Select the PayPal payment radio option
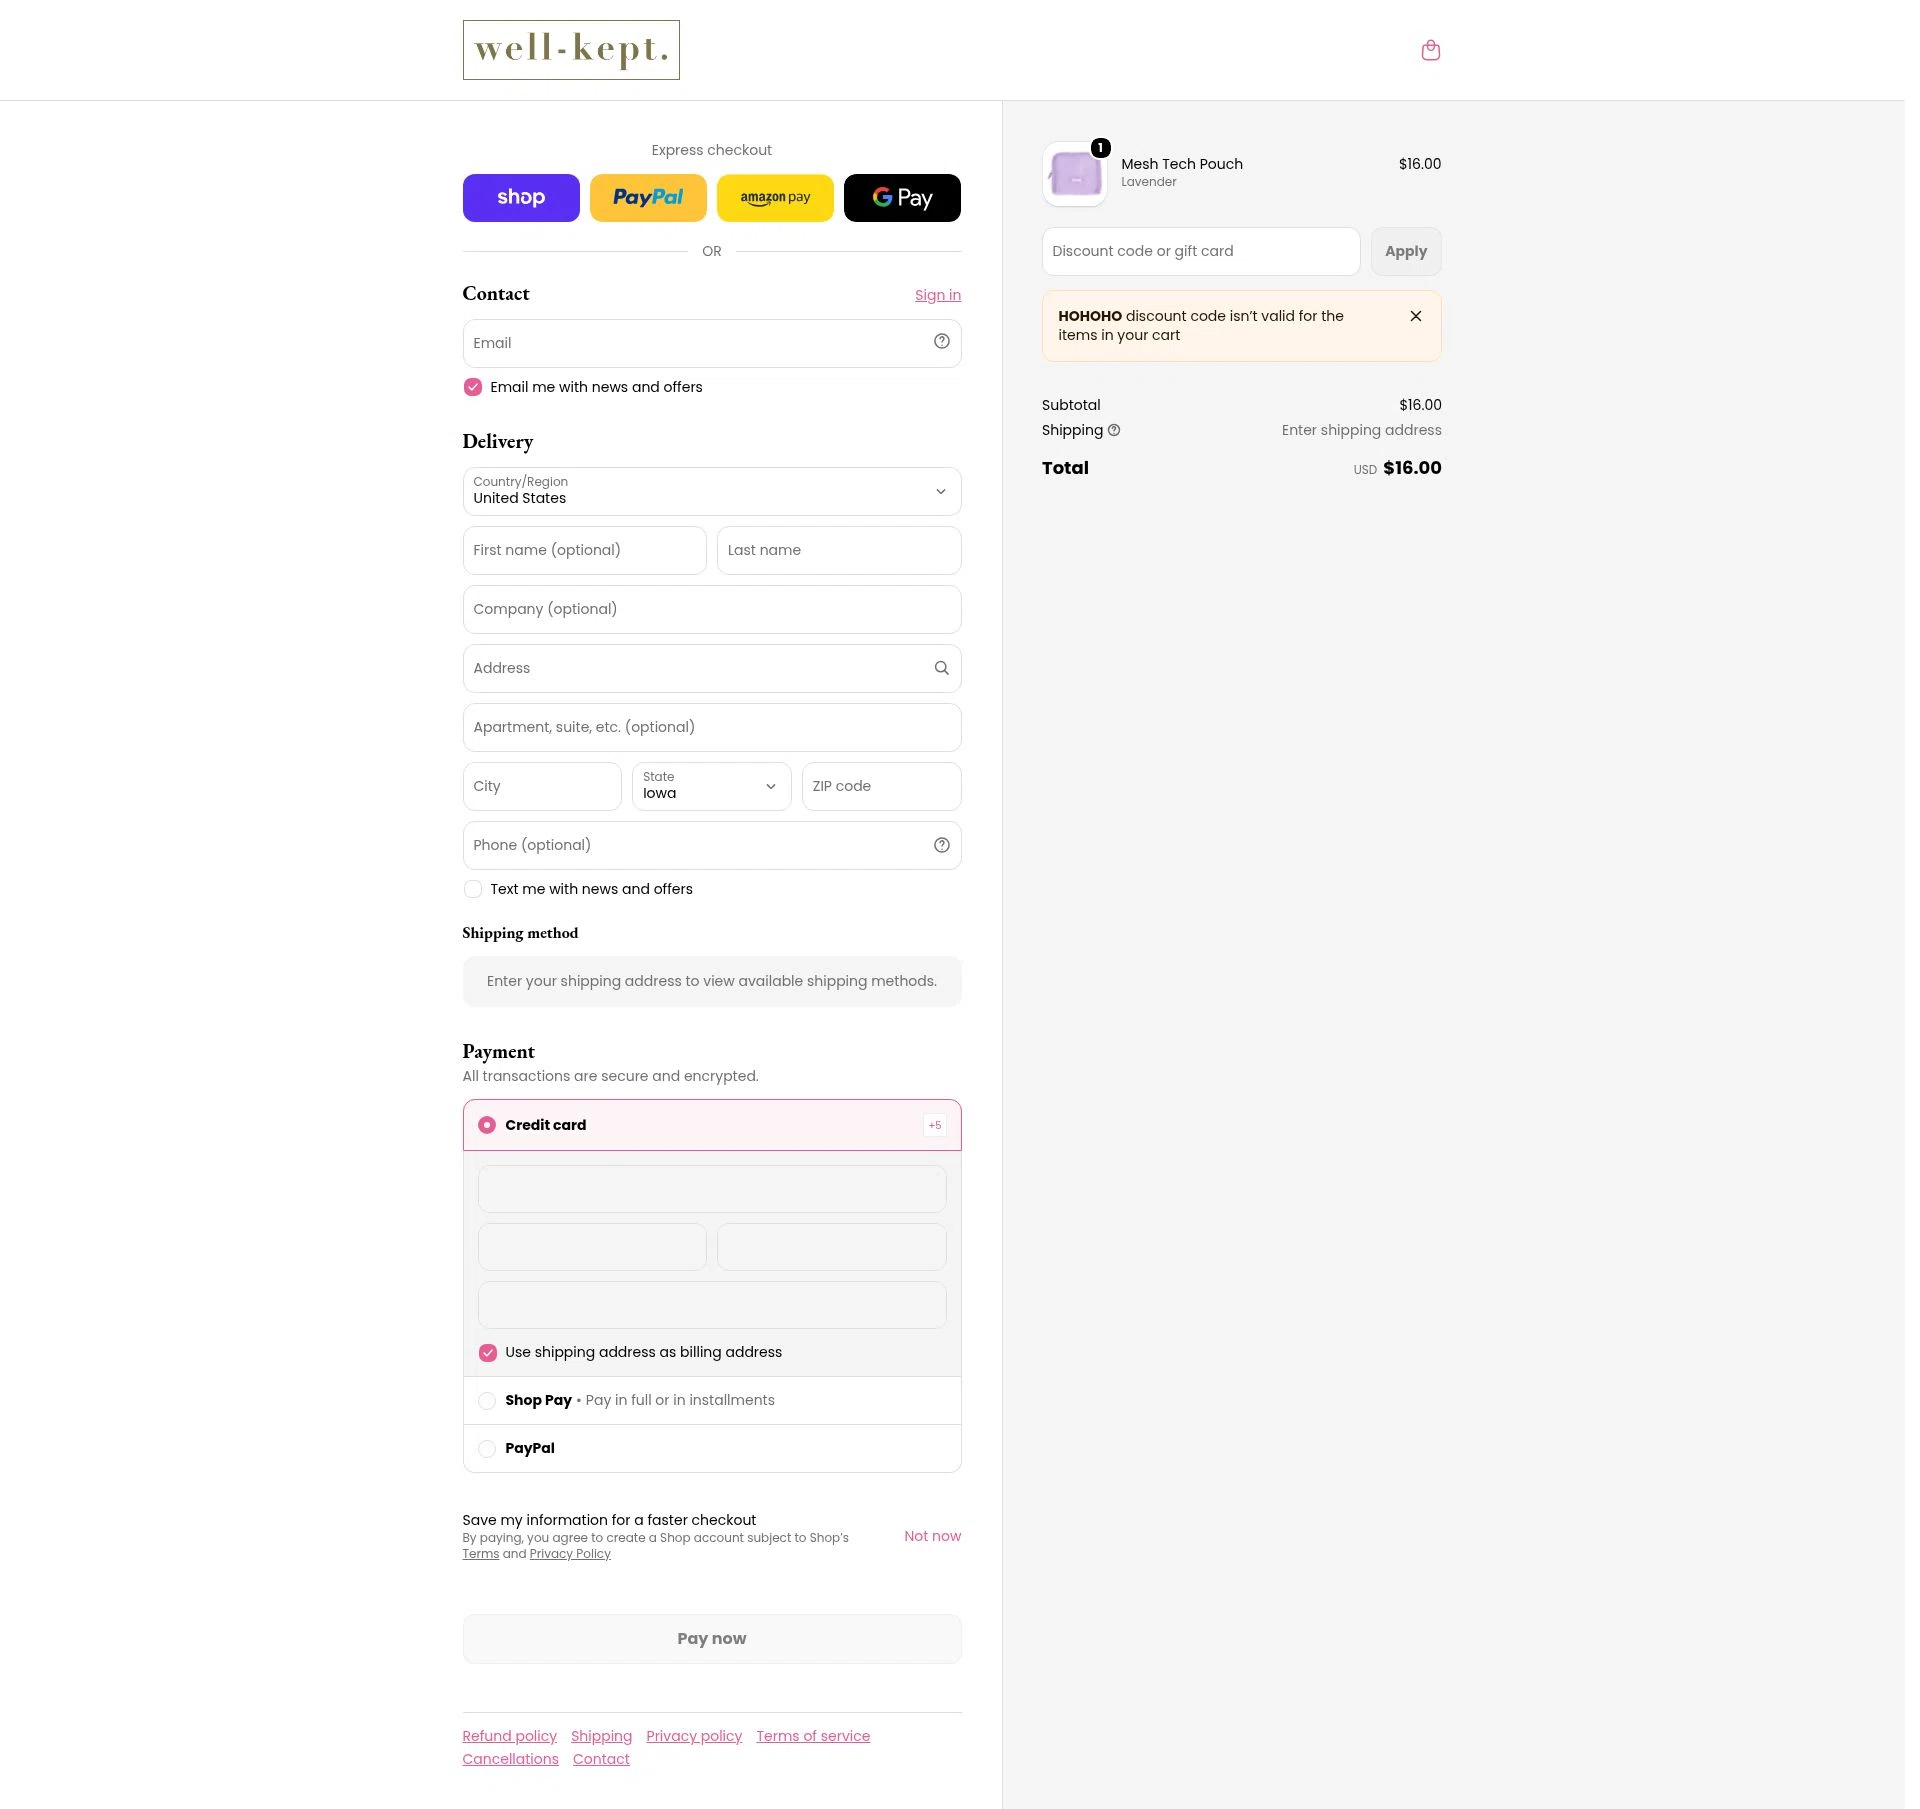 pos(487,1449)
